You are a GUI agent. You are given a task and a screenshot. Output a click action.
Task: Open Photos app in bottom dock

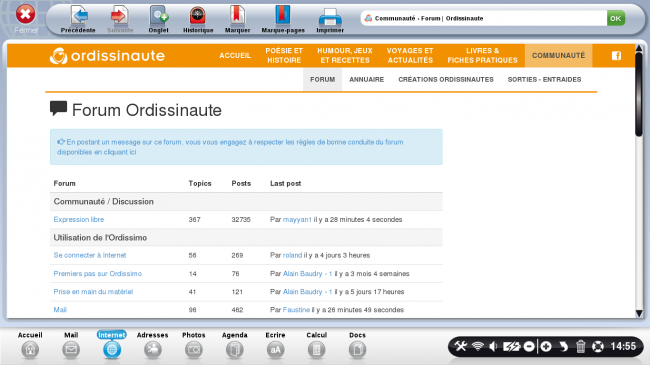click(194, 345)
